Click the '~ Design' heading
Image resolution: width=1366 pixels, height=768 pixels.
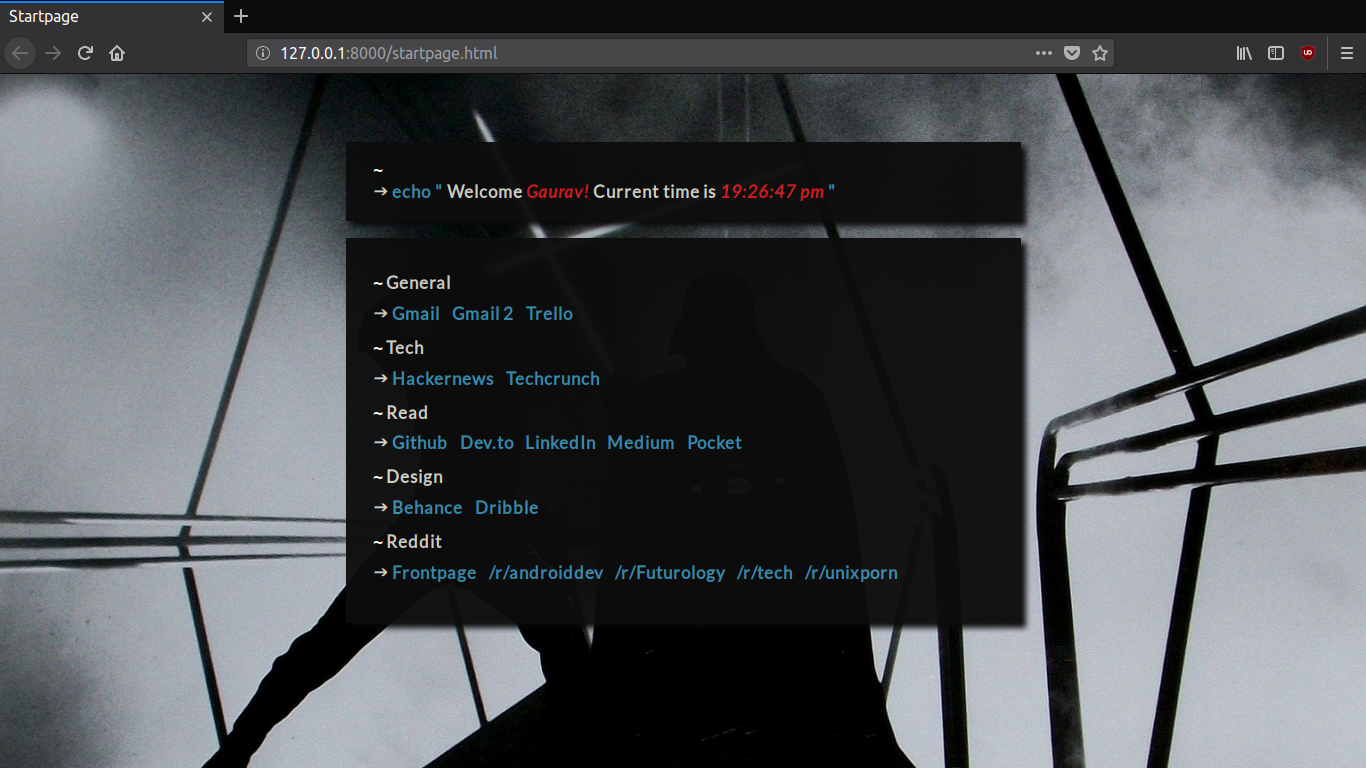pyautogui.click(x=408, y=476)
